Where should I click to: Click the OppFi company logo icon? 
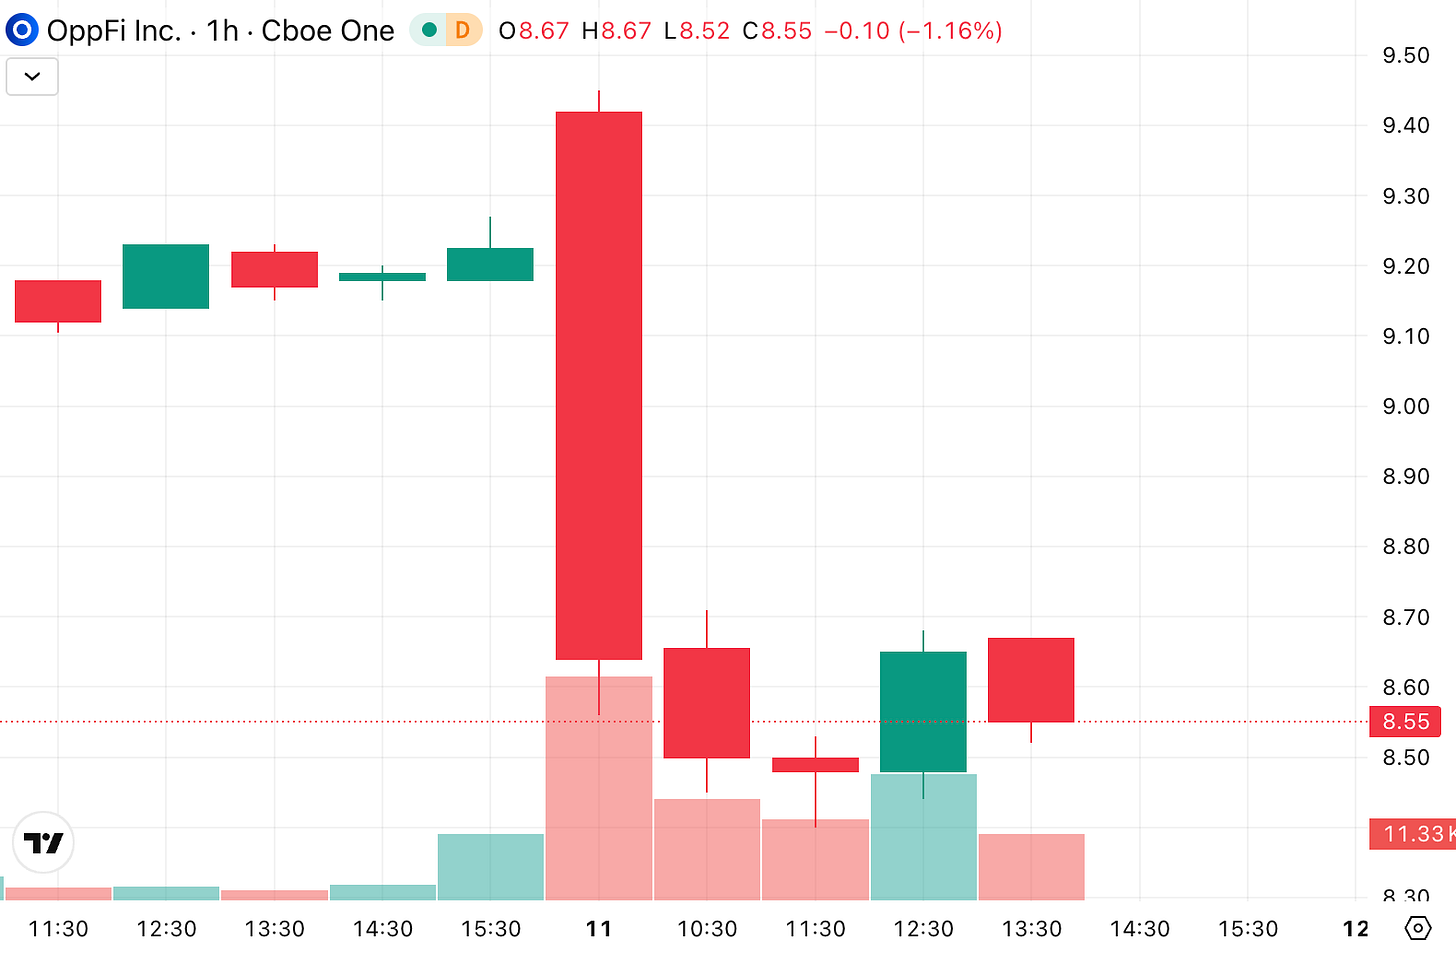tap(21, 29)
